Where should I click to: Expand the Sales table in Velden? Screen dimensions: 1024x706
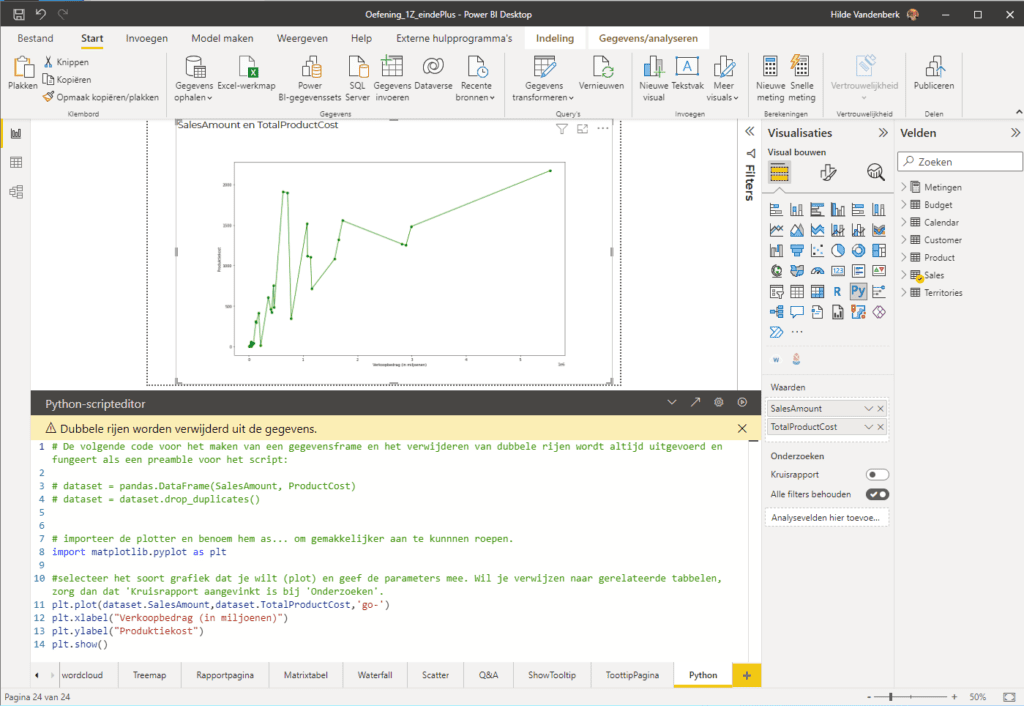(904, 275)
